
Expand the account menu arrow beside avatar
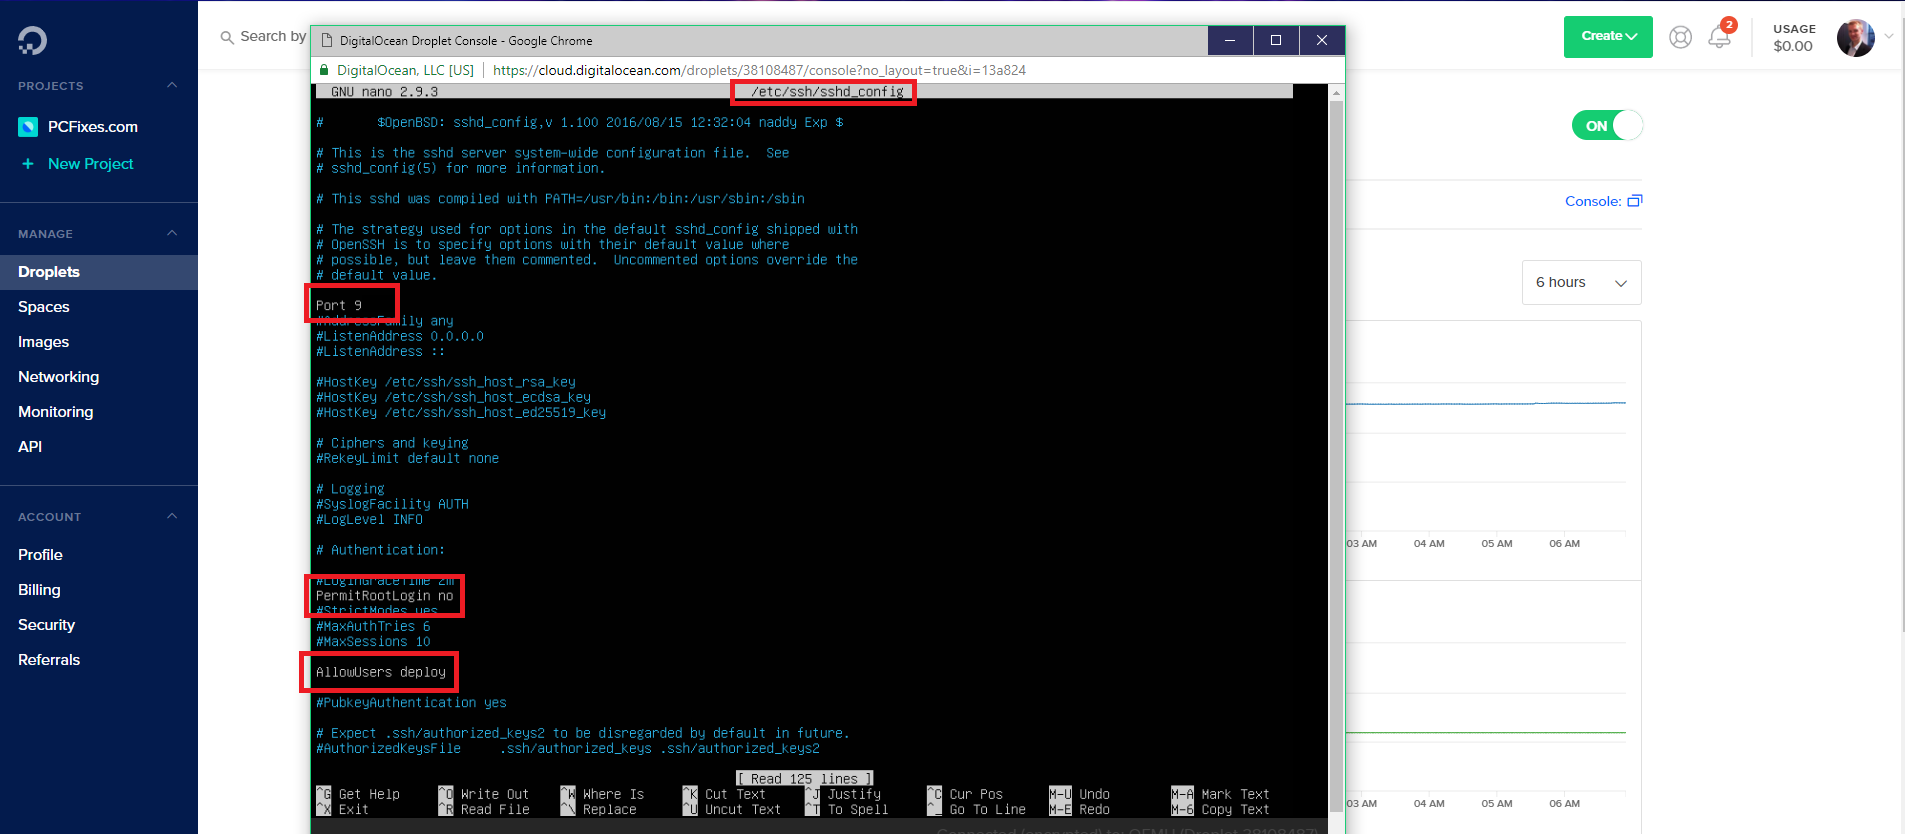pyautogui.click(x=1889, y=36)
